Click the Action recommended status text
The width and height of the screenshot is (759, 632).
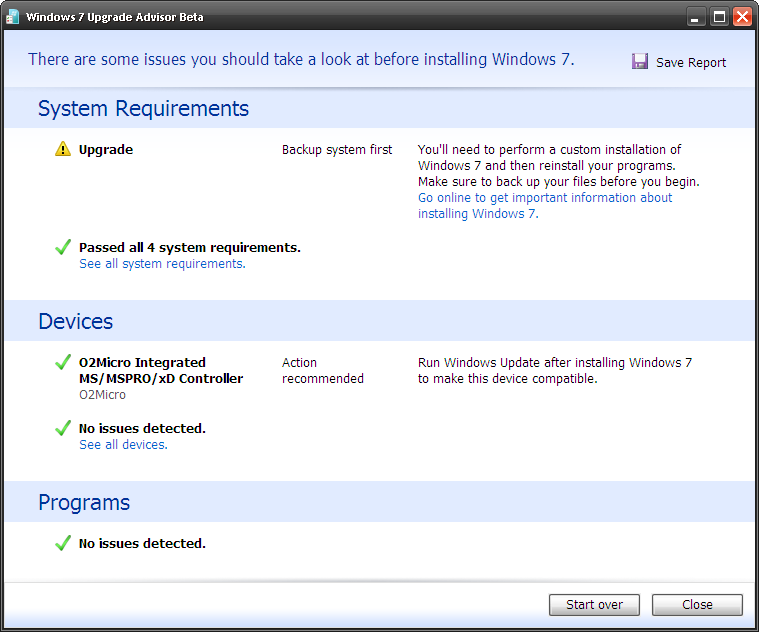pyautogui.click(x=323, y=370)
